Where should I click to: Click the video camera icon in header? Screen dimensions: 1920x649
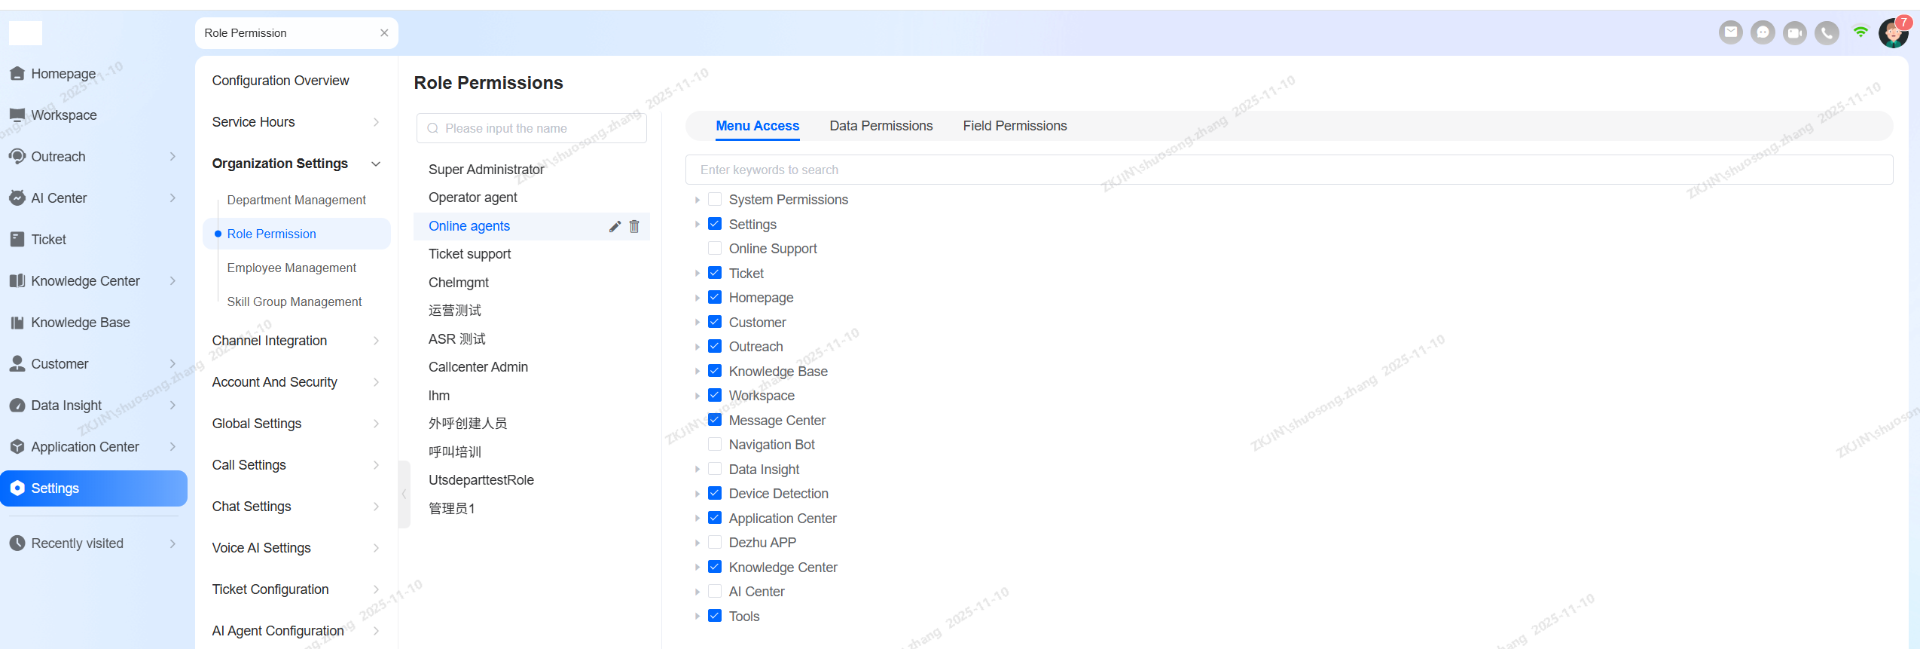[x=1794, y=32]
